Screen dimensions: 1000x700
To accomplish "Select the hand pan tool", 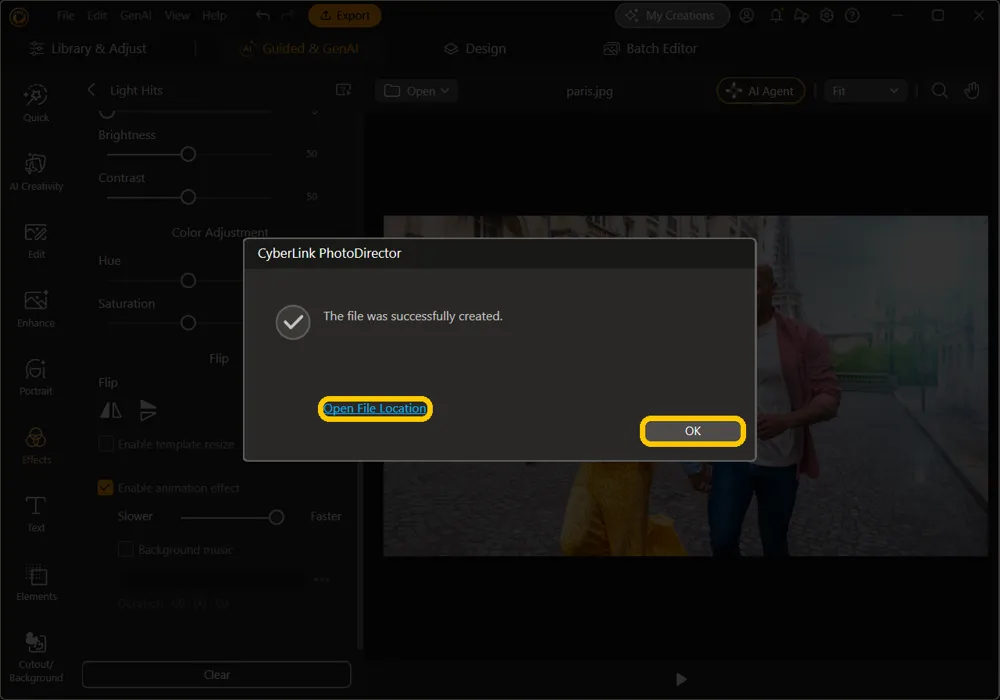I will [x=971, y=91].
